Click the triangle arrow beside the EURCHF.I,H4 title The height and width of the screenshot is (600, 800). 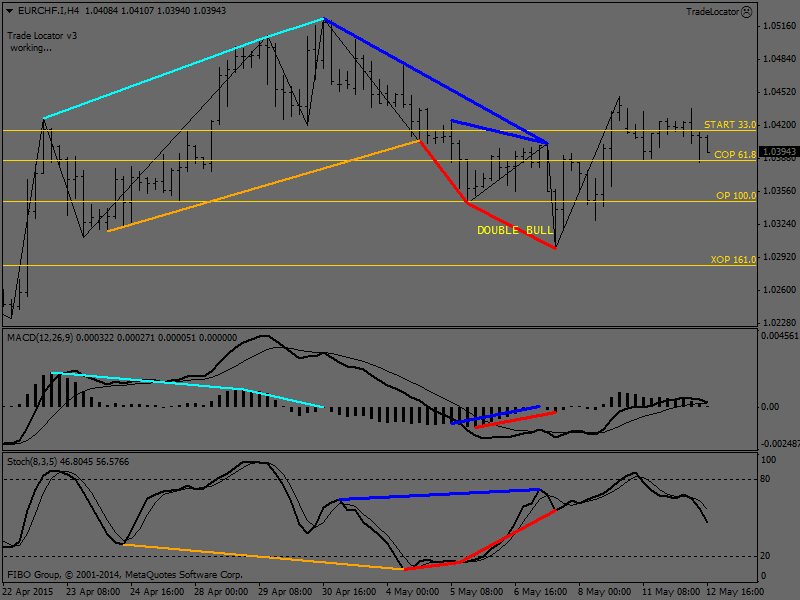(10, 11)
